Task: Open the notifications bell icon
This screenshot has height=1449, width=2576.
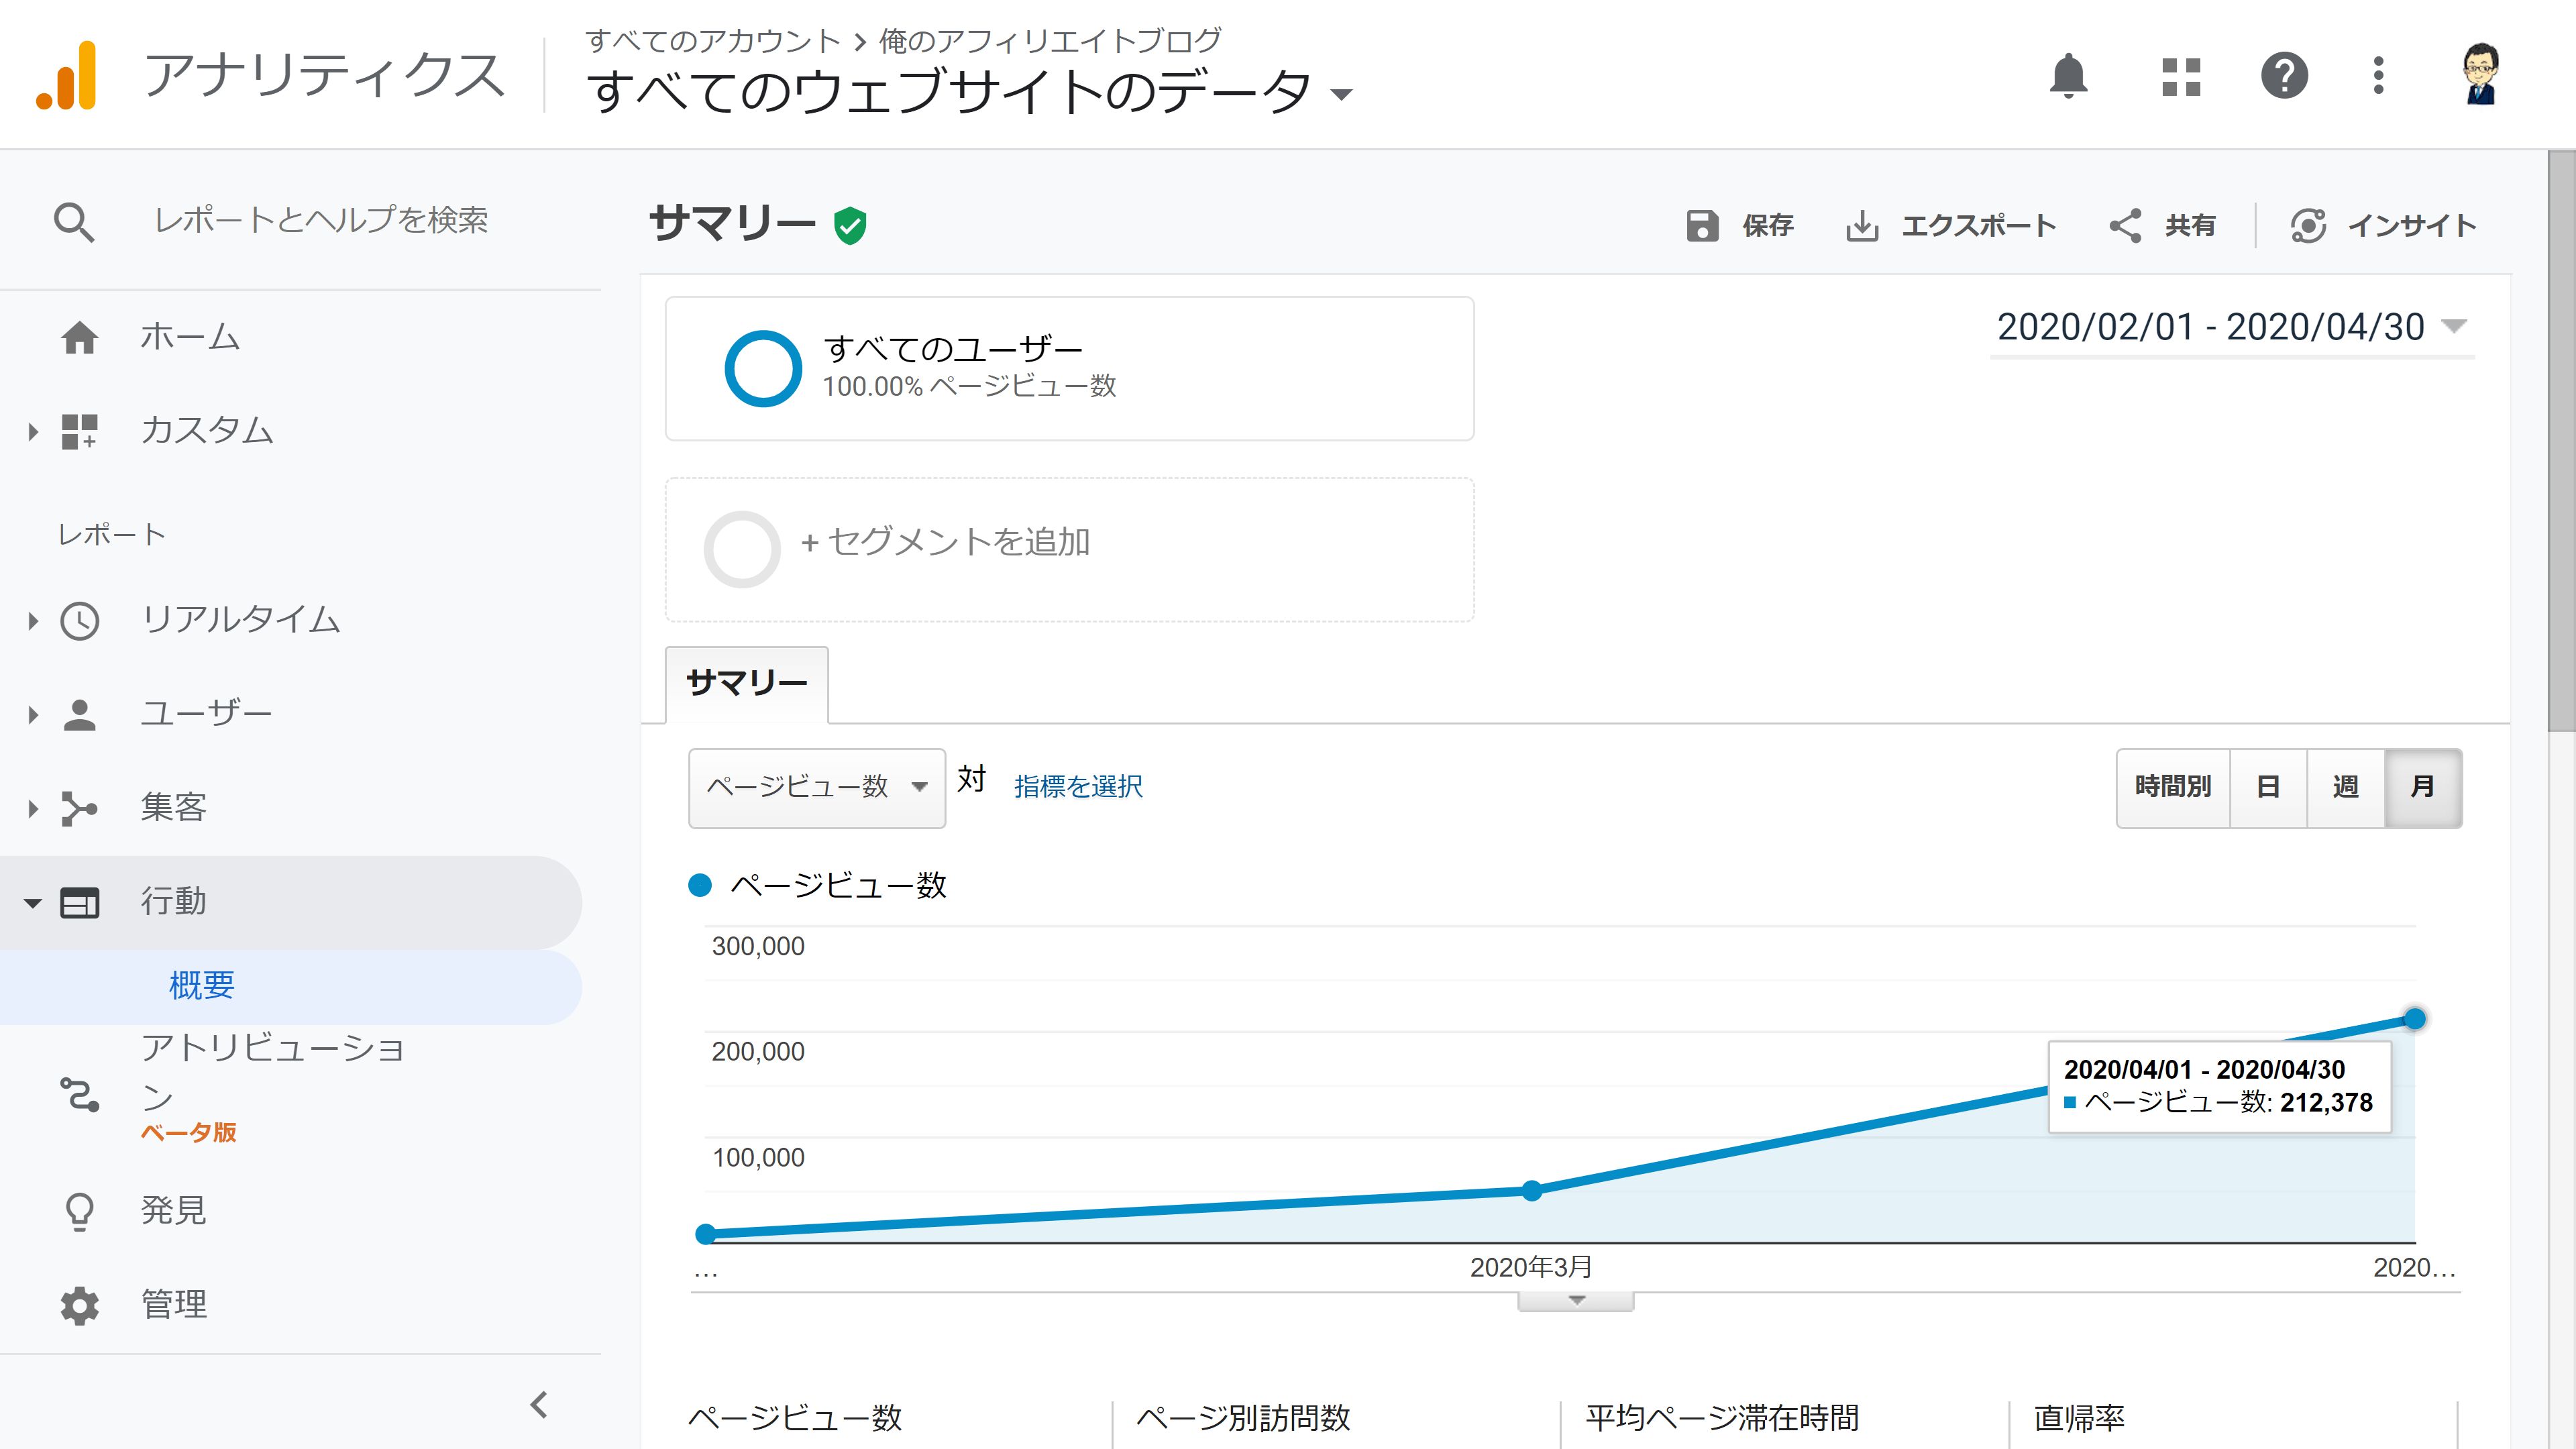Action: [2068, 76]
